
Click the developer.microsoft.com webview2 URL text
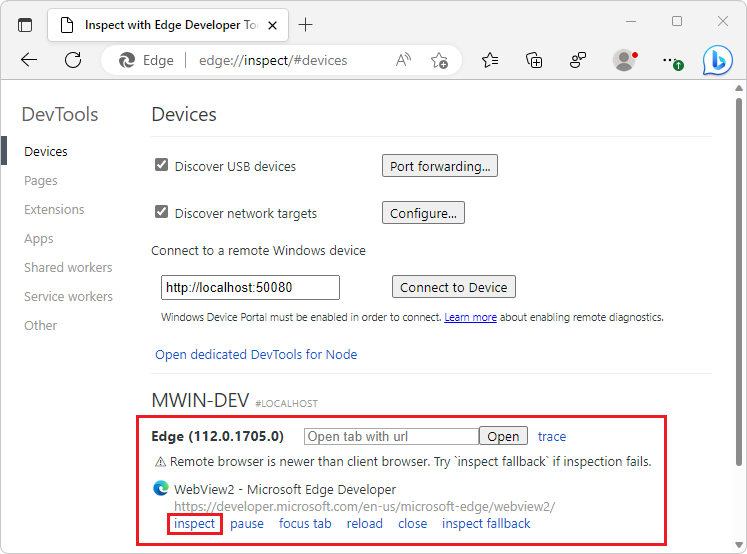pyautogui.click(x=364, y=506)
